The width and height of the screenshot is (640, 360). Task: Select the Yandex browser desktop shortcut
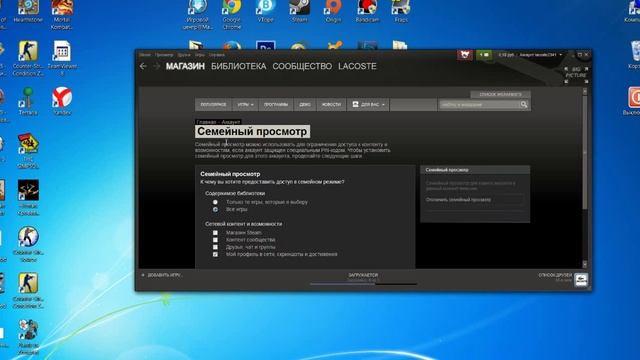(x=62, y=101)
